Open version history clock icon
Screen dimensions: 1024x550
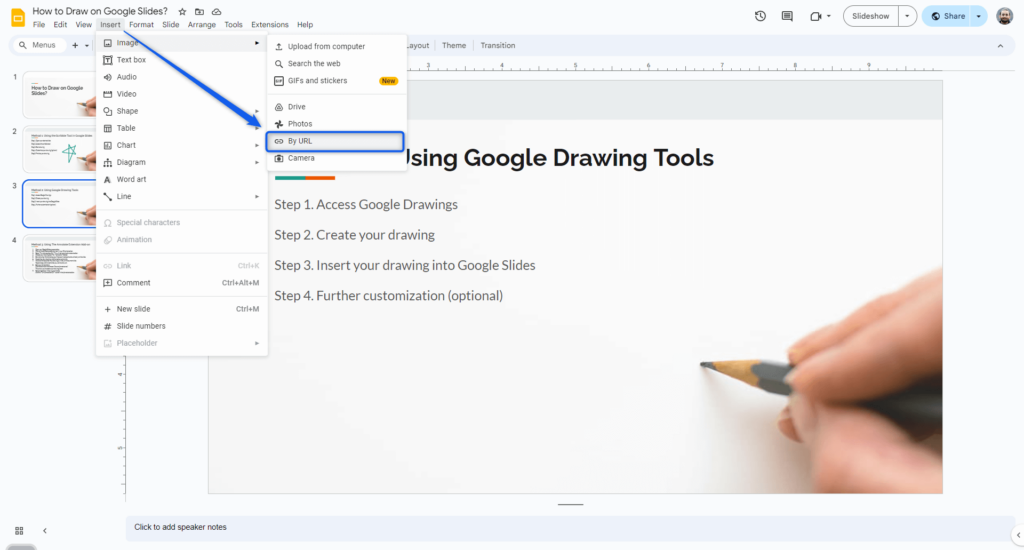tap(760, 16)
